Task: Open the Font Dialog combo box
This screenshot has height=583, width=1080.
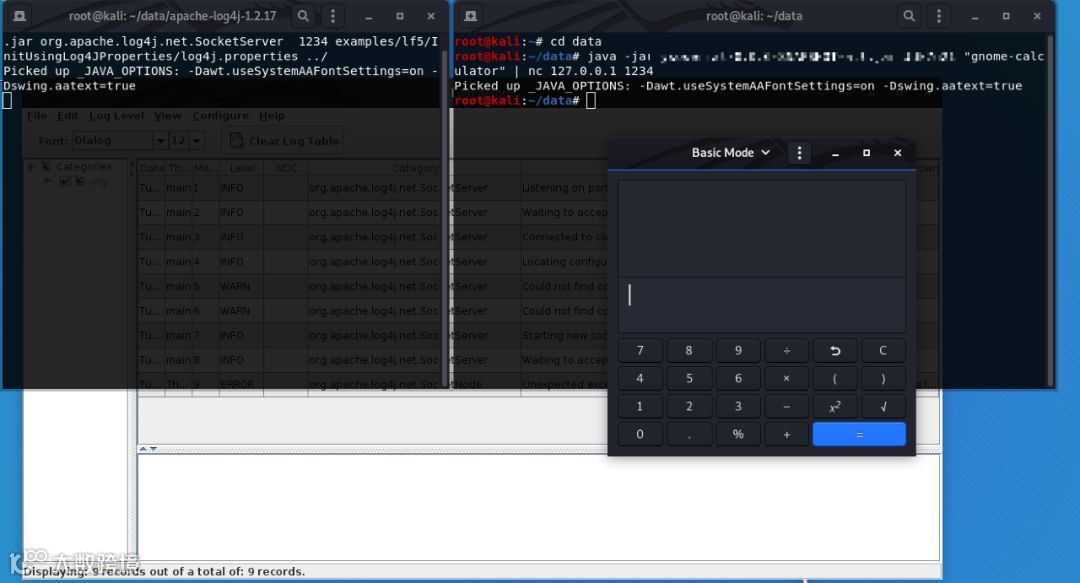Action: 118,141
